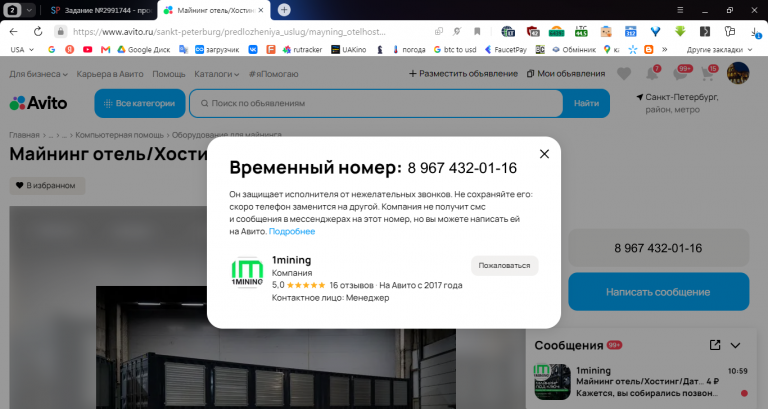Open the Компьютерная помощь breadcrumb
The width and height of the screenshot is (768, 409).
[x=120, y=135]
